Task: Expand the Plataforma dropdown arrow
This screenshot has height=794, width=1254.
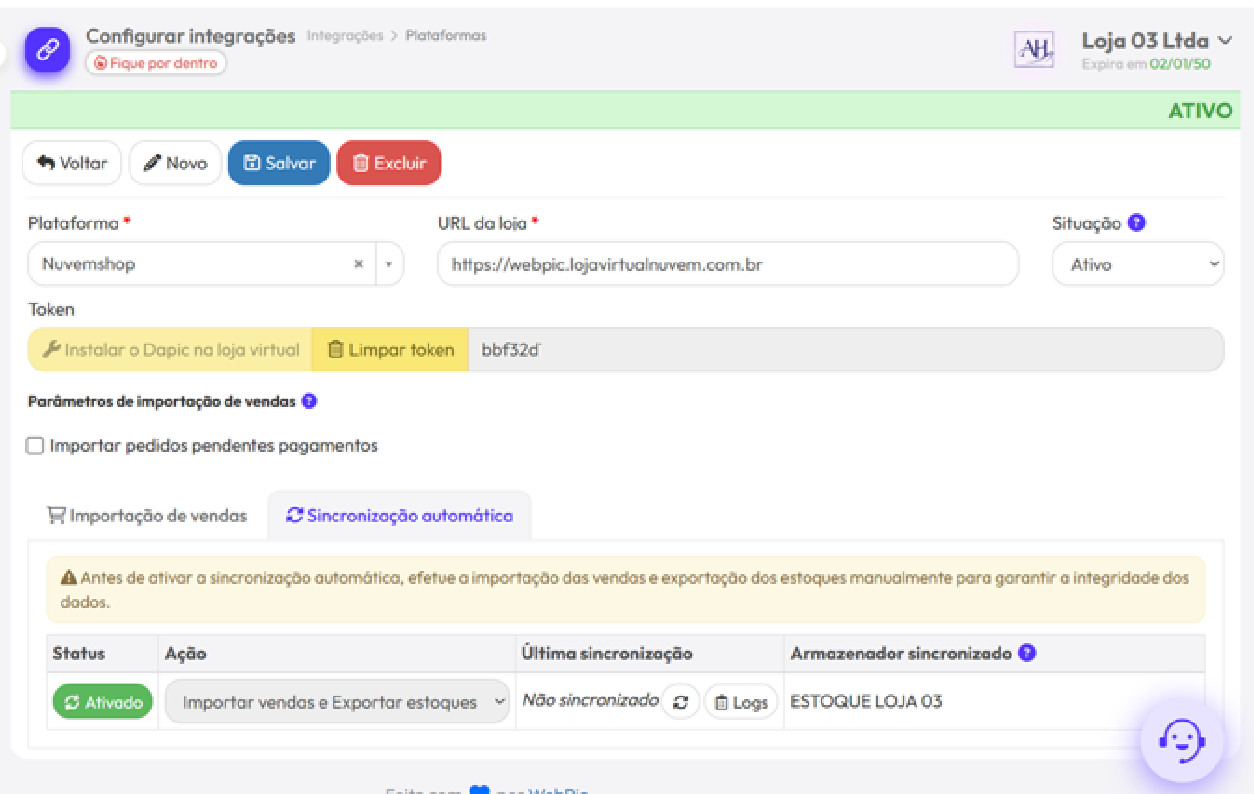Action: point(390,263)
